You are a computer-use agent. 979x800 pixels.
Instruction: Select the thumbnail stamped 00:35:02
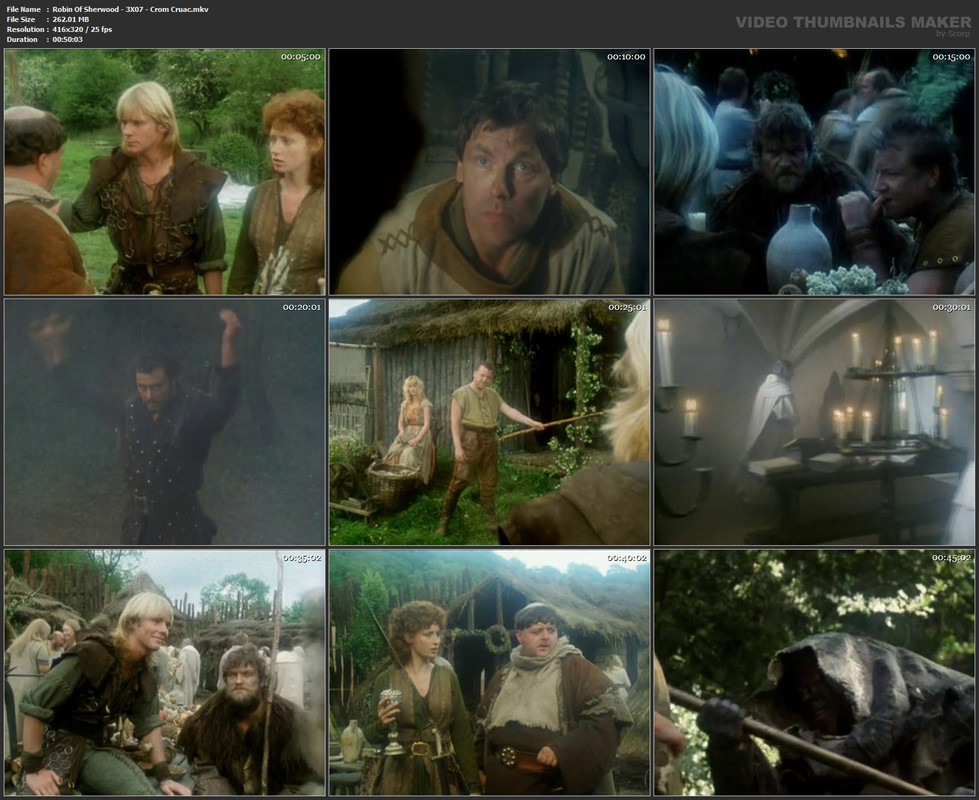[165, 673]
